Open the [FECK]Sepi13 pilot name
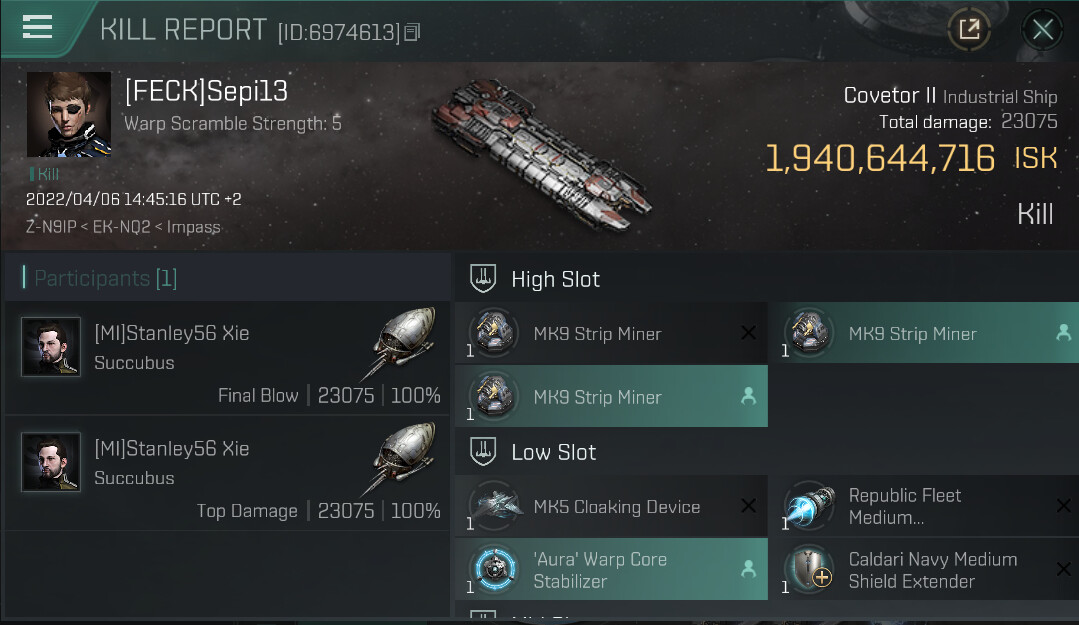Image resolution: width=1079 pixels, height=625 pixels. point(206,92)
